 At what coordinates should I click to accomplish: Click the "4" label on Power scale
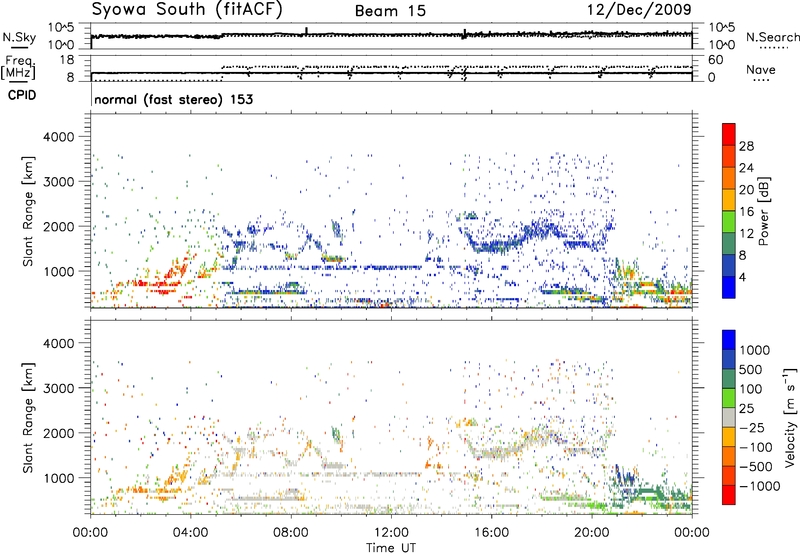click(x=742, y=277)
